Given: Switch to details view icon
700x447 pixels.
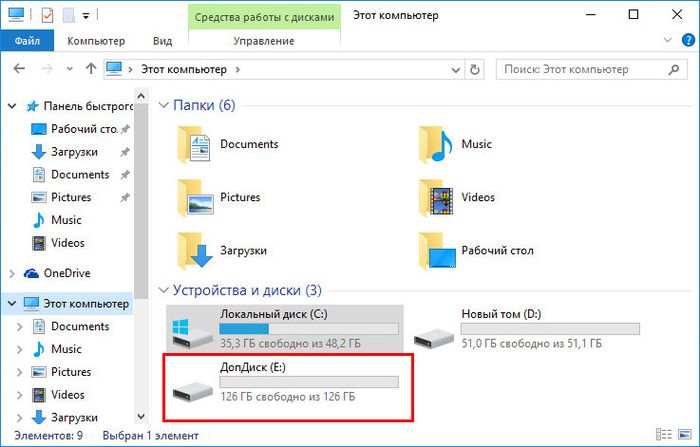Looking at the screenshot, I should [664, 434].
